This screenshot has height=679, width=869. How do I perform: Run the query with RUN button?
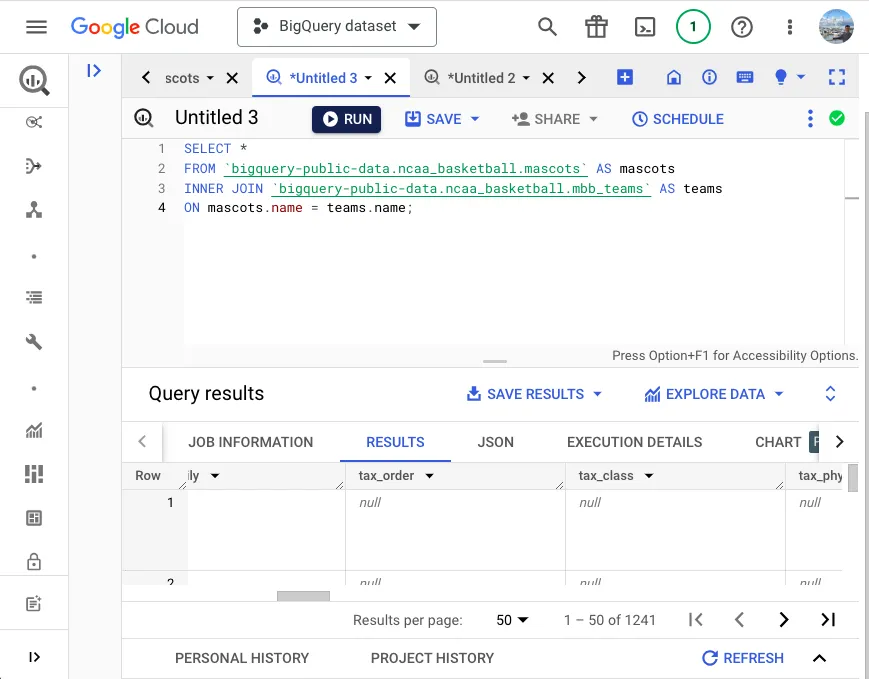346,119
